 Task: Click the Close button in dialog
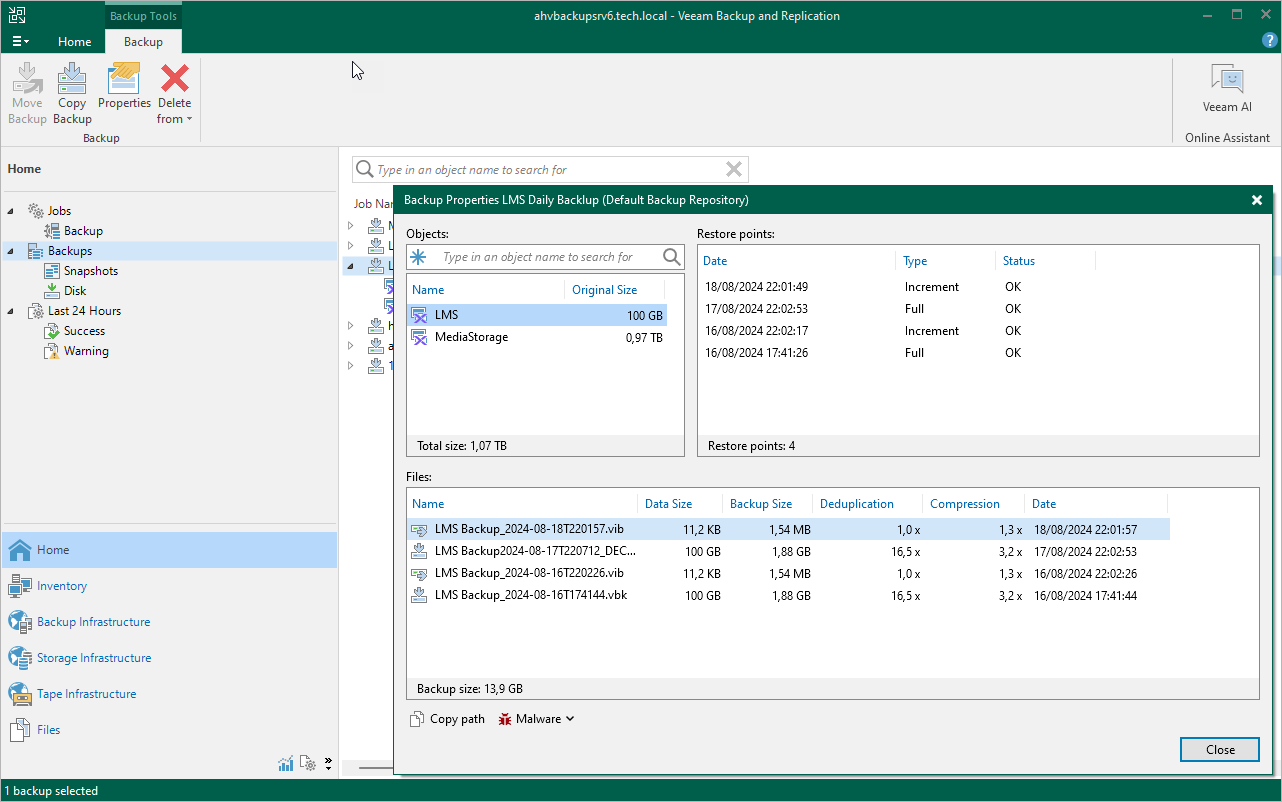[x=1219, y=750]
